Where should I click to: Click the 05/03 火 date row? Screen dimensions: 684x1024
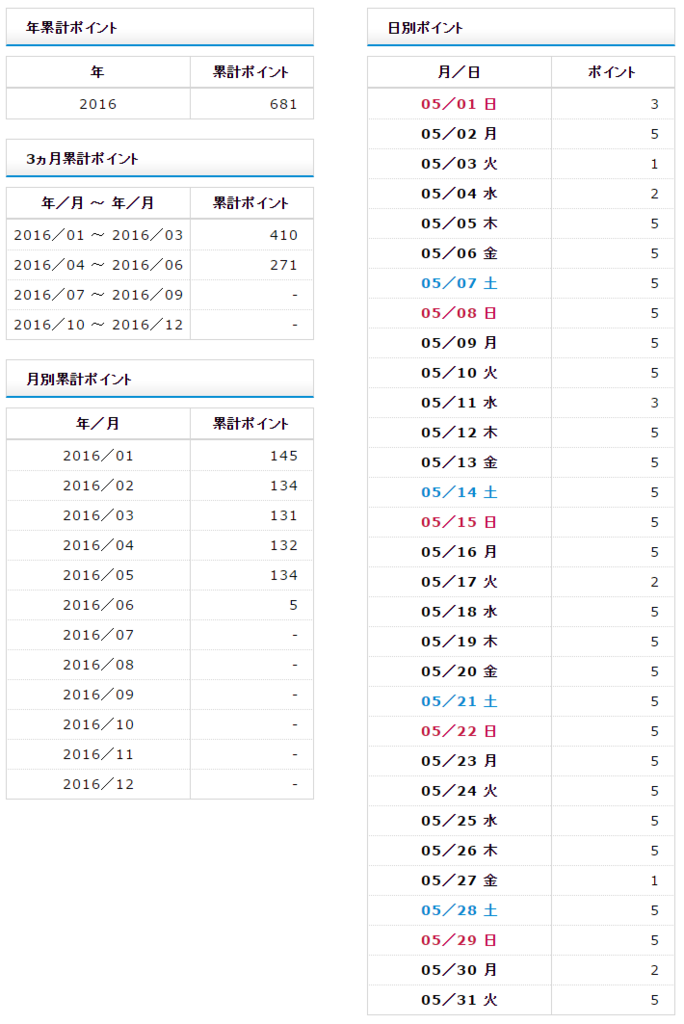tap(521, 164)
